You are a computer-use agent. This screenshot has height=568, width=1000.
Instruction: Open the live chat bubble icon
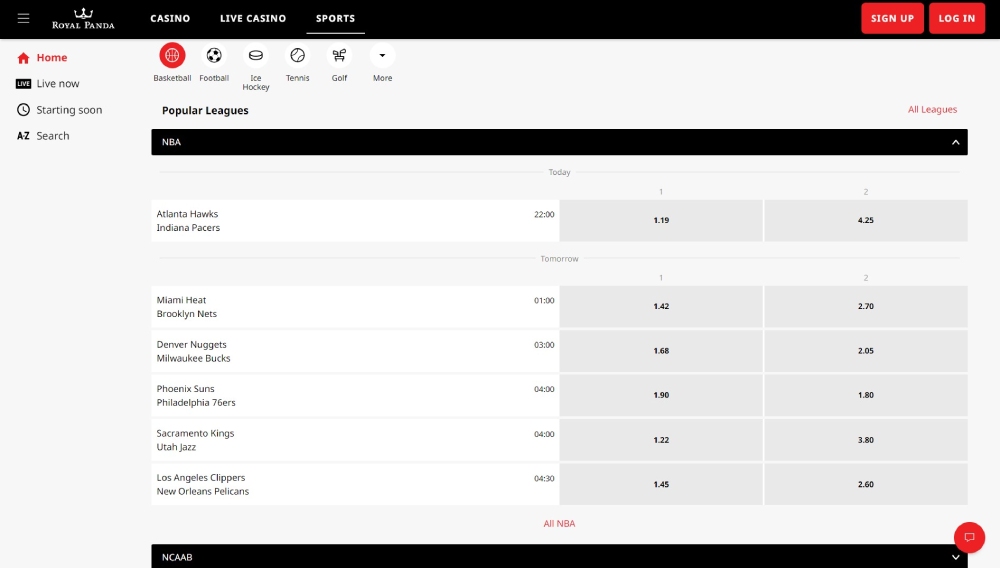tap(969, 537)
